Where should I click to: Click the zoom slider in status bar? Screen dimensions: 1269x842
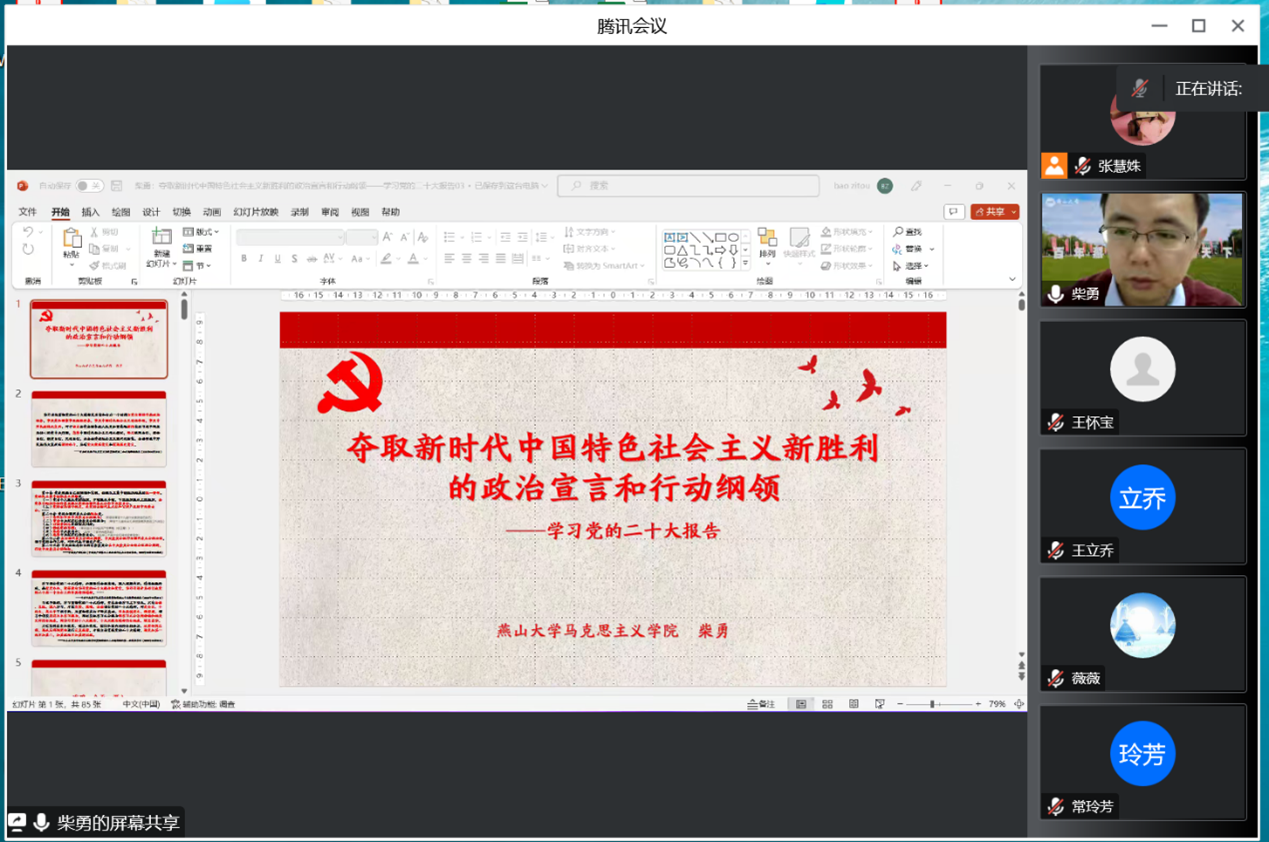pyautogui.click(x=932, y=704)
